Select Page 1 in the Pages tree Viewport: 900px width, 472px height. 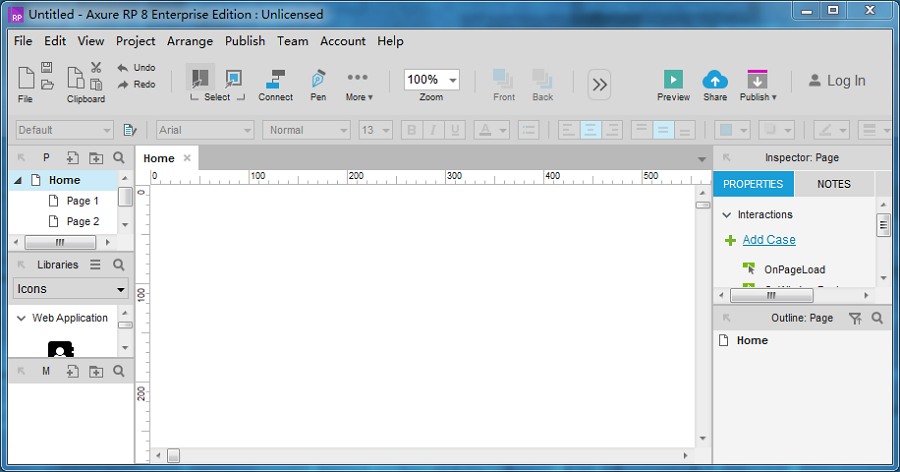click(82, 201)
